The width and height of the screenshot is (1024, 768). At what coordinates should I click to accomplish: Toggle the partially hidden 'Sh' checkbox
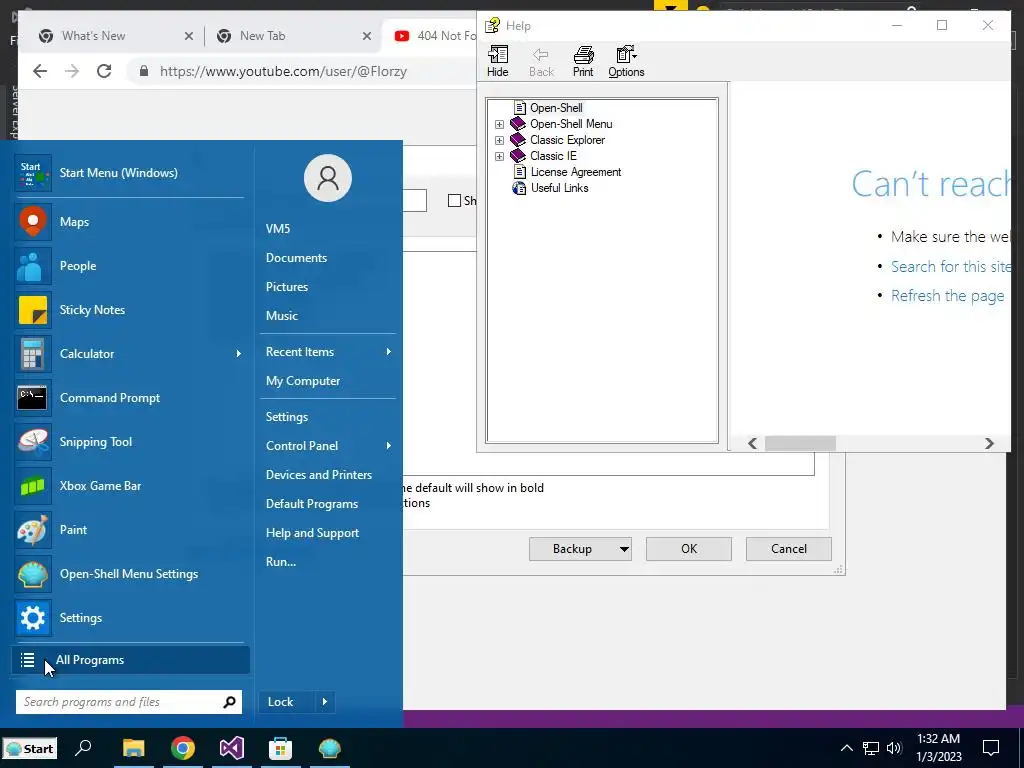point(455,200)
